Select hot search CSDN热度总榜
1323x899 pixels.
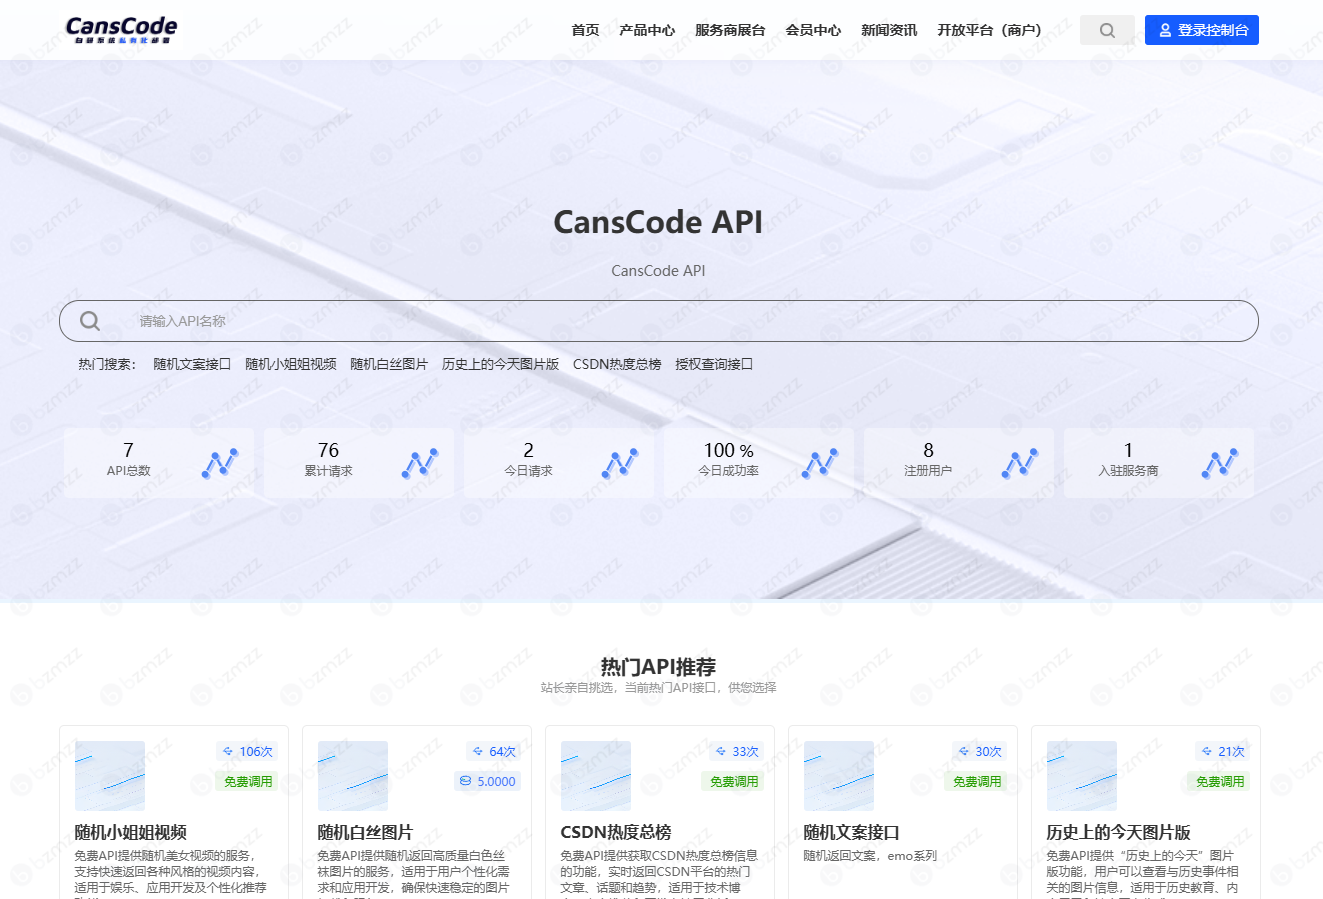pos(617,364)
